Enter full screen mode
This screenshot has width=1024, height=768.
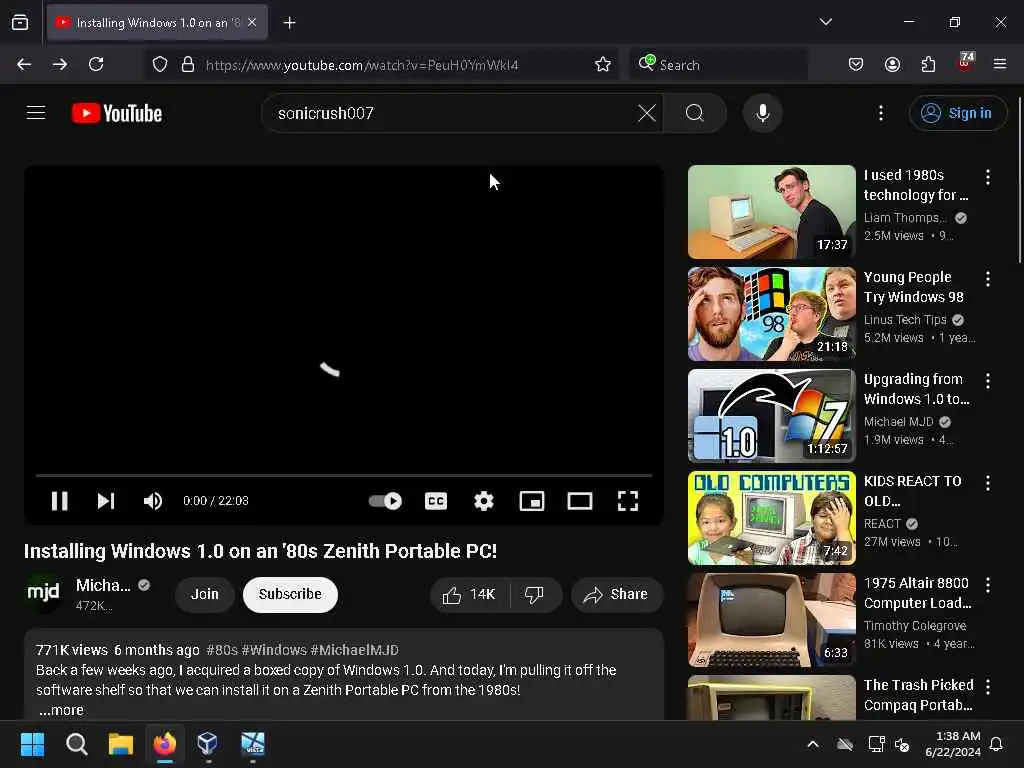click(x=628, y=501)
